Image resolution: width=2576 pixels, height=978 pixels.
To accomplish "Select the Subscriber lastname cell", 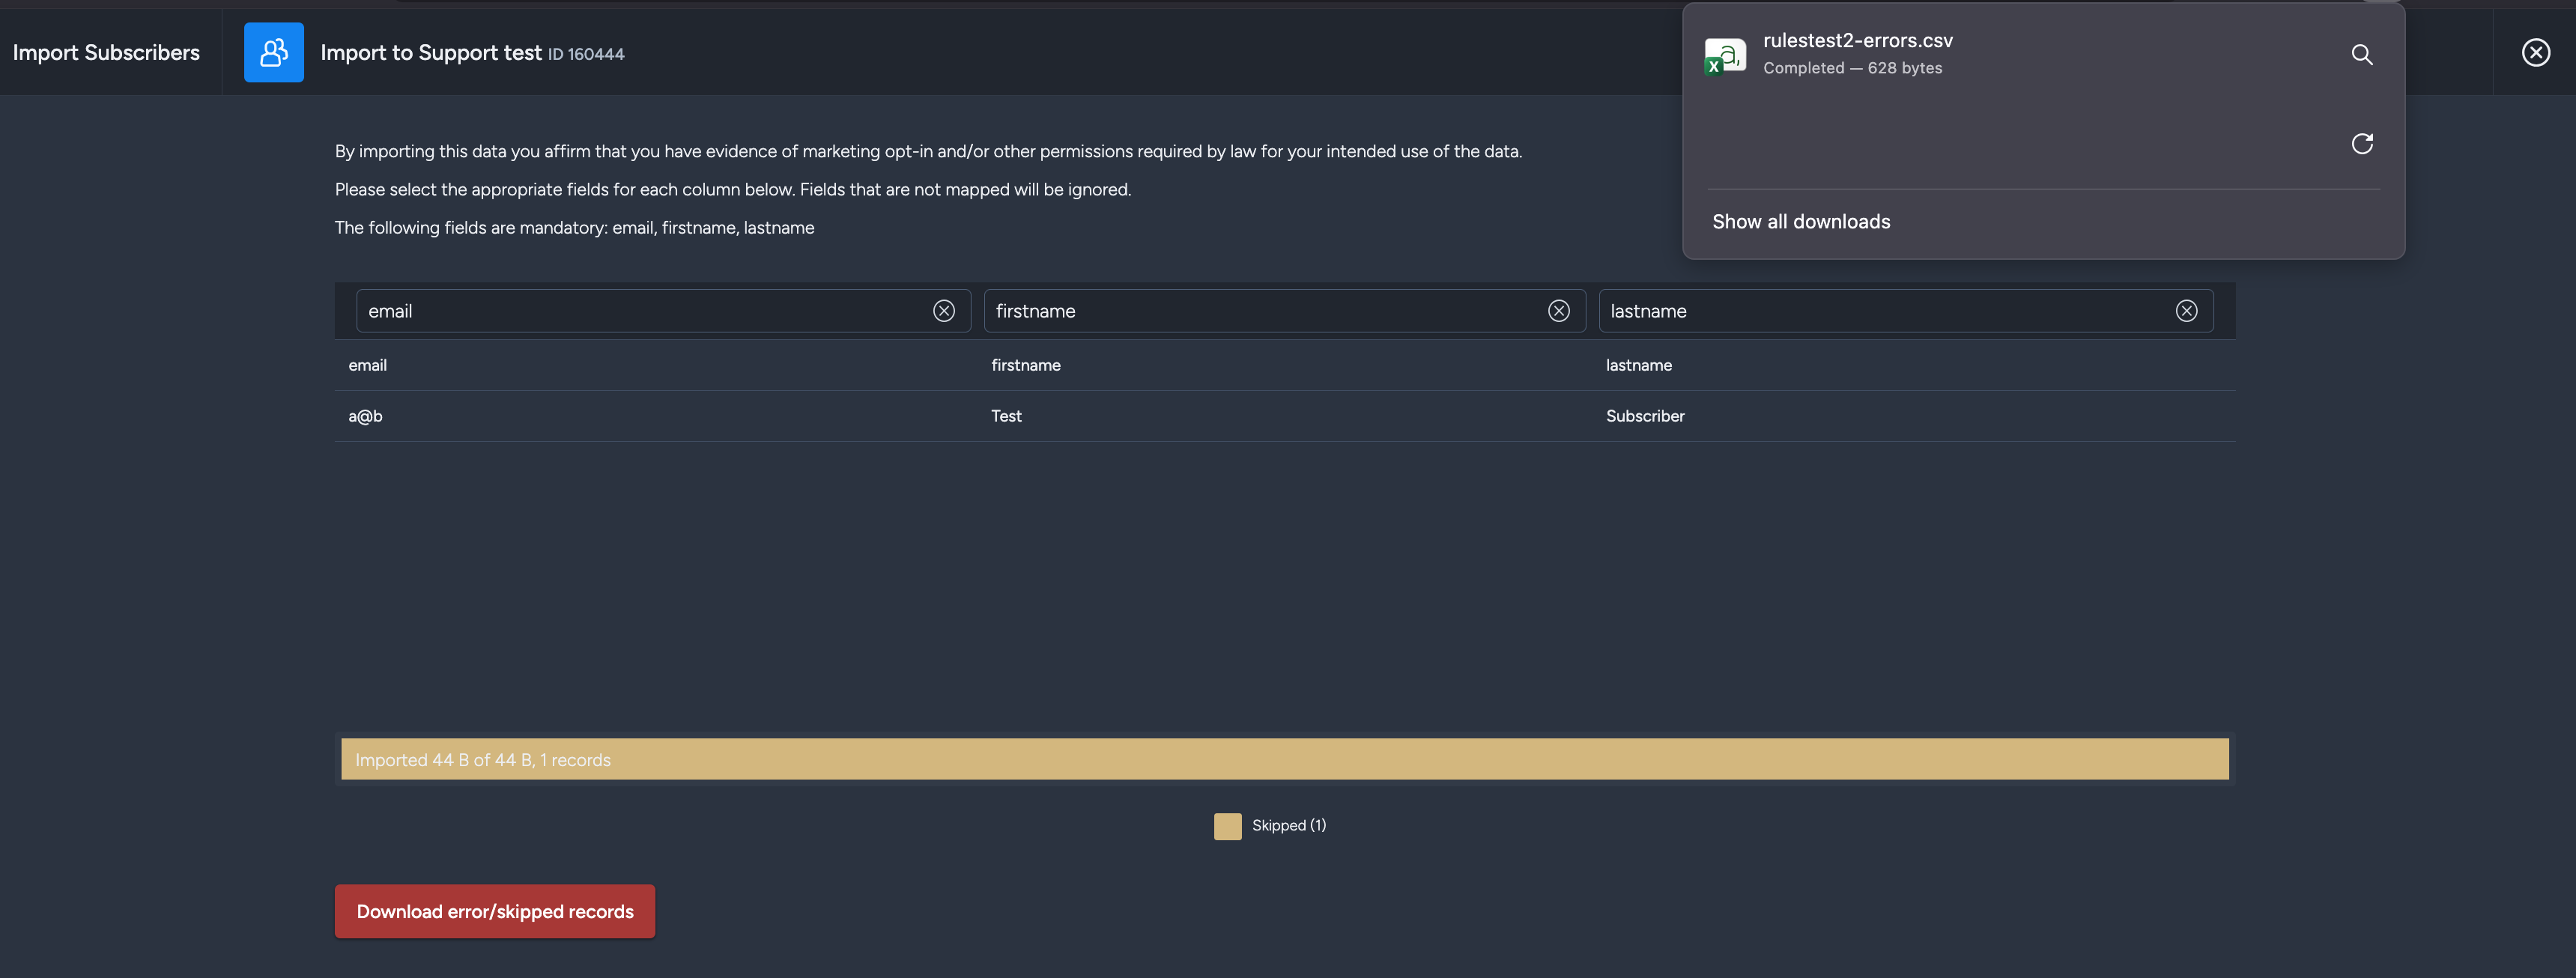I will coord(1645,416).
